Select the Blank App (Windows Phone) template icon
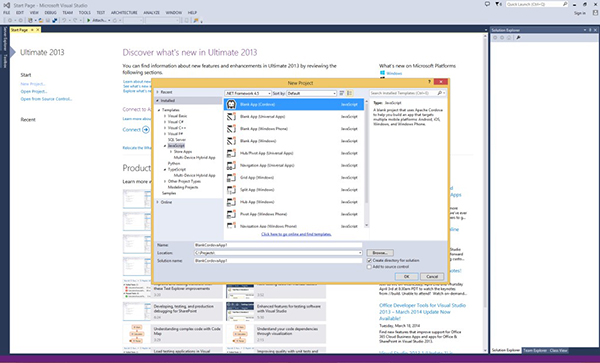 [231, 129]
